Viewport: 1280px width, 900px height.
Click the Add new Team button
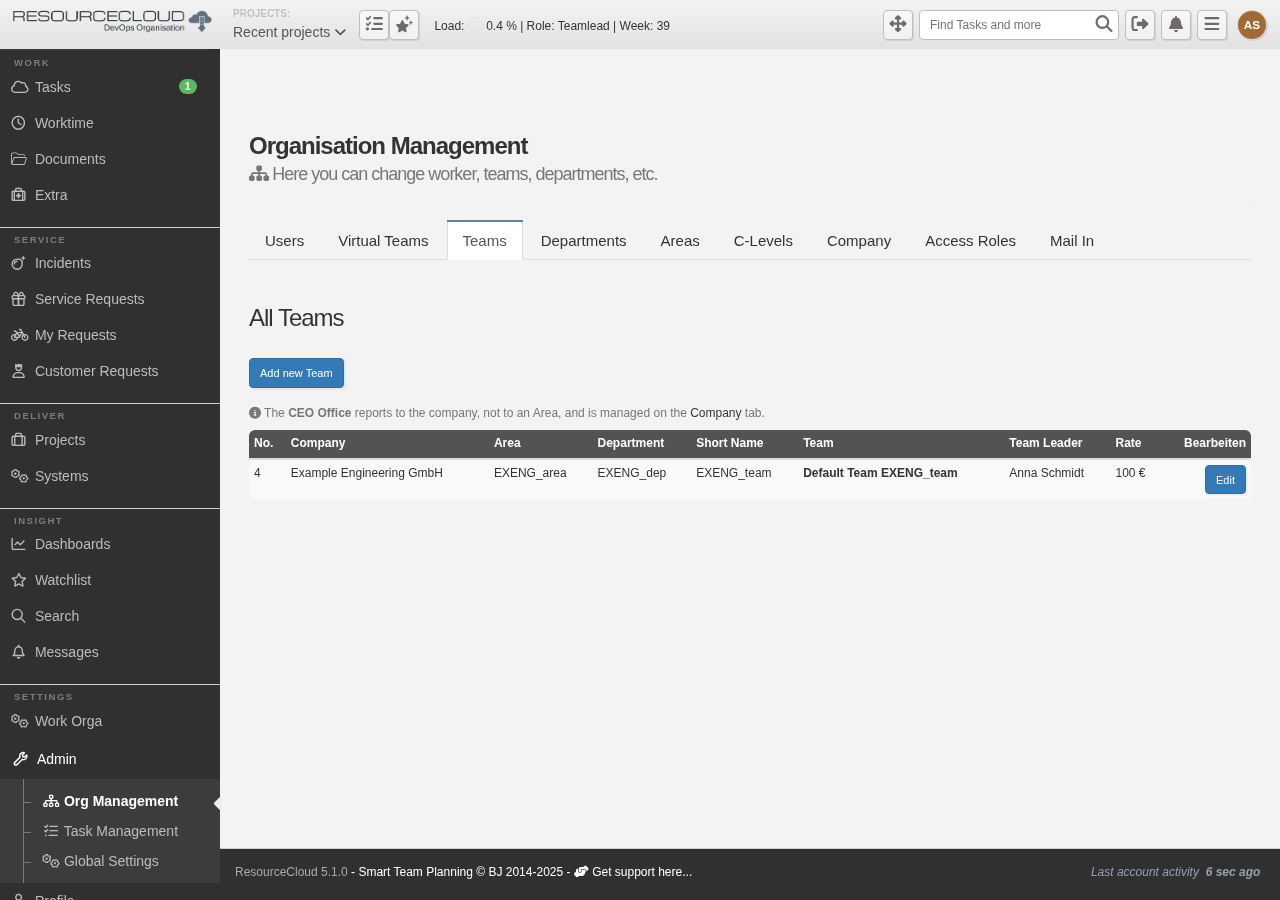point(296,373)
